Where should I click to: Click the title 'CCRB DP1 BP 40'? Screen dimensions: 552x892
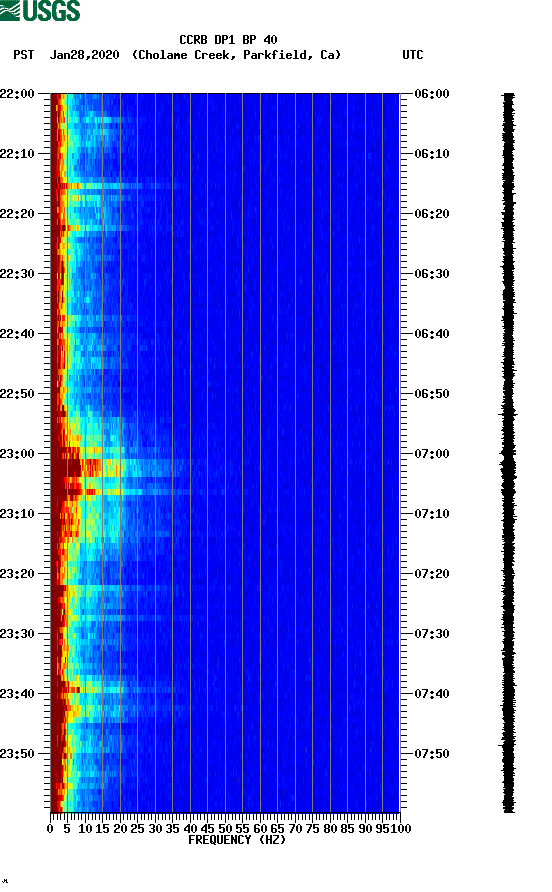(x=228, y=40)
